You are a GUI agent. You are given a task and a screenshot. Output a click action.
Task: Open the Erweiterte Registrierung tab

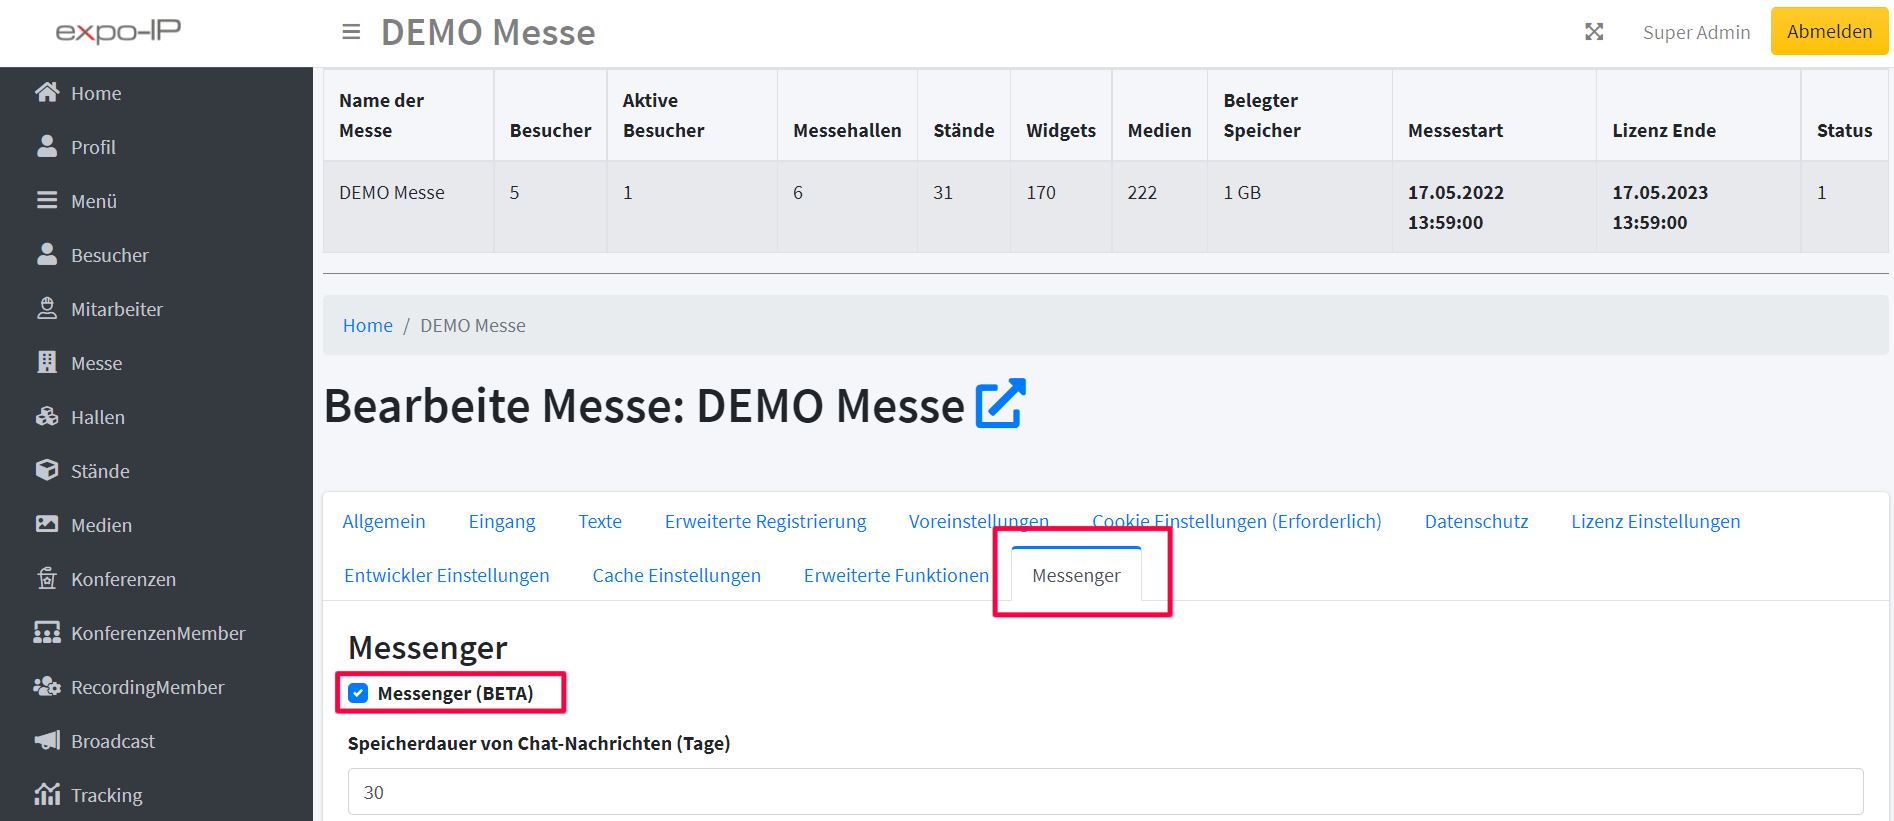click(765, 521)
